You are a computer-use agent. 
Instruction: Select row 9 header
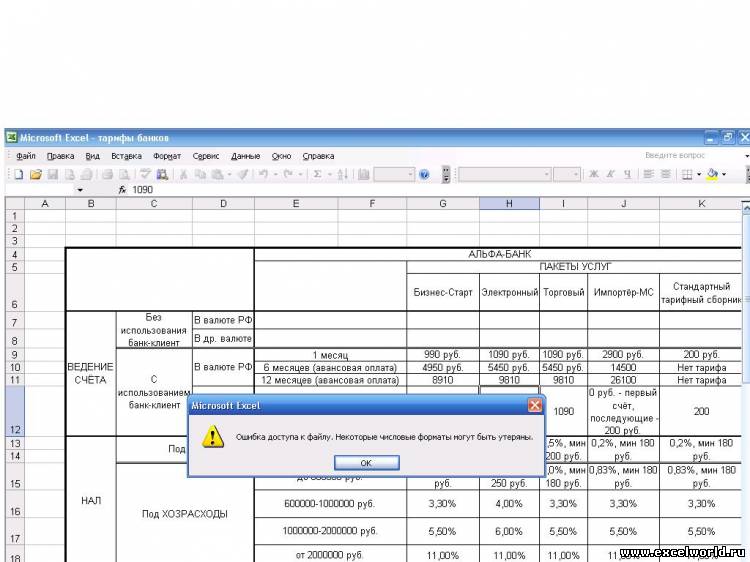(14, 354)
